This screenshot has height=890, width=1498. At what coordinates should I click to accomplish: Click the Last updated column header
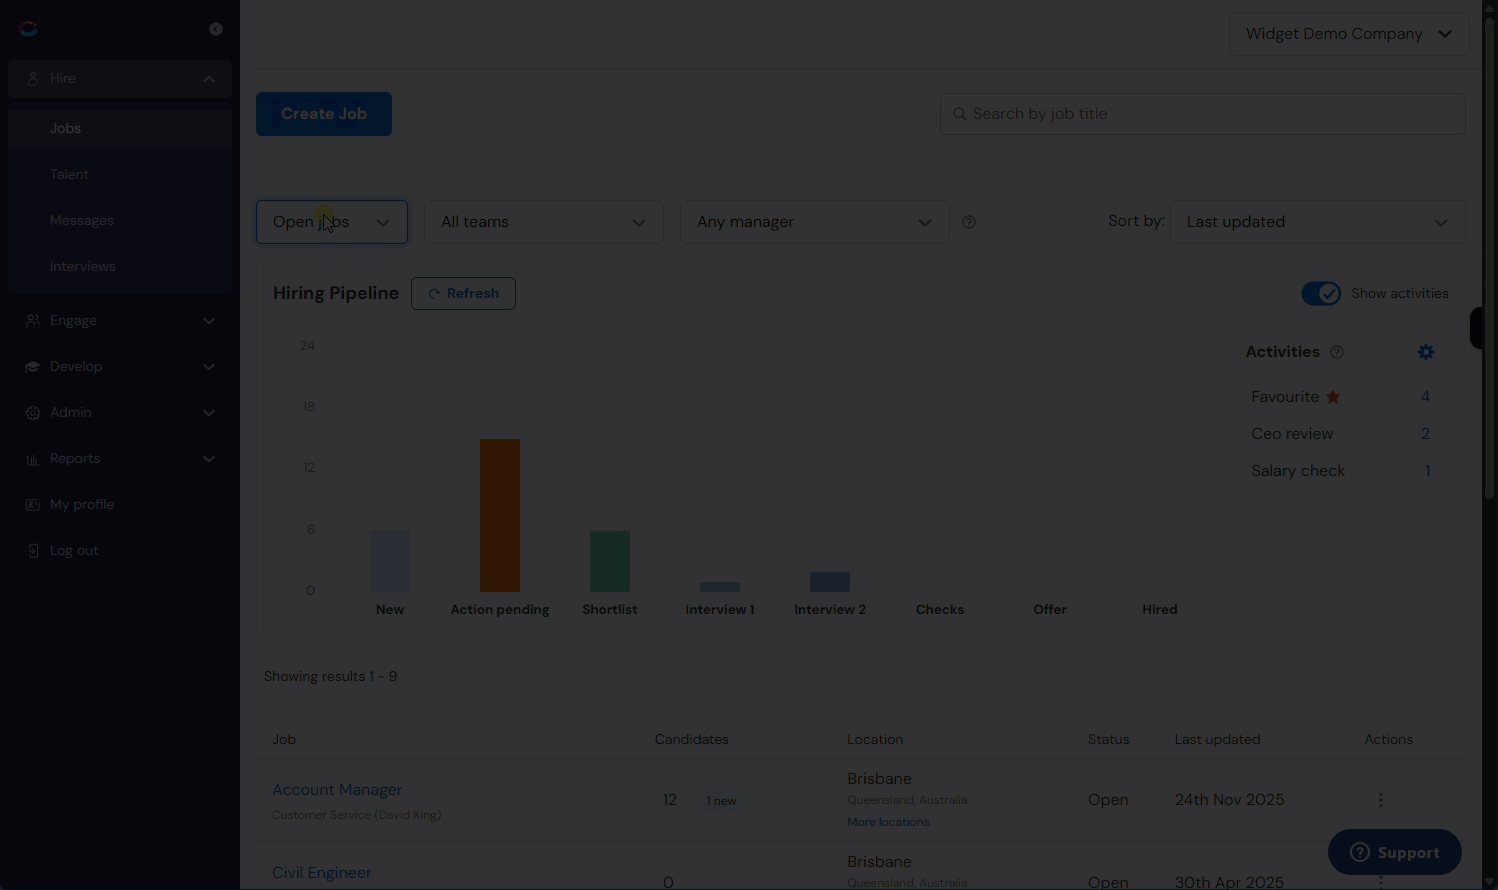tap(1217, 739)
